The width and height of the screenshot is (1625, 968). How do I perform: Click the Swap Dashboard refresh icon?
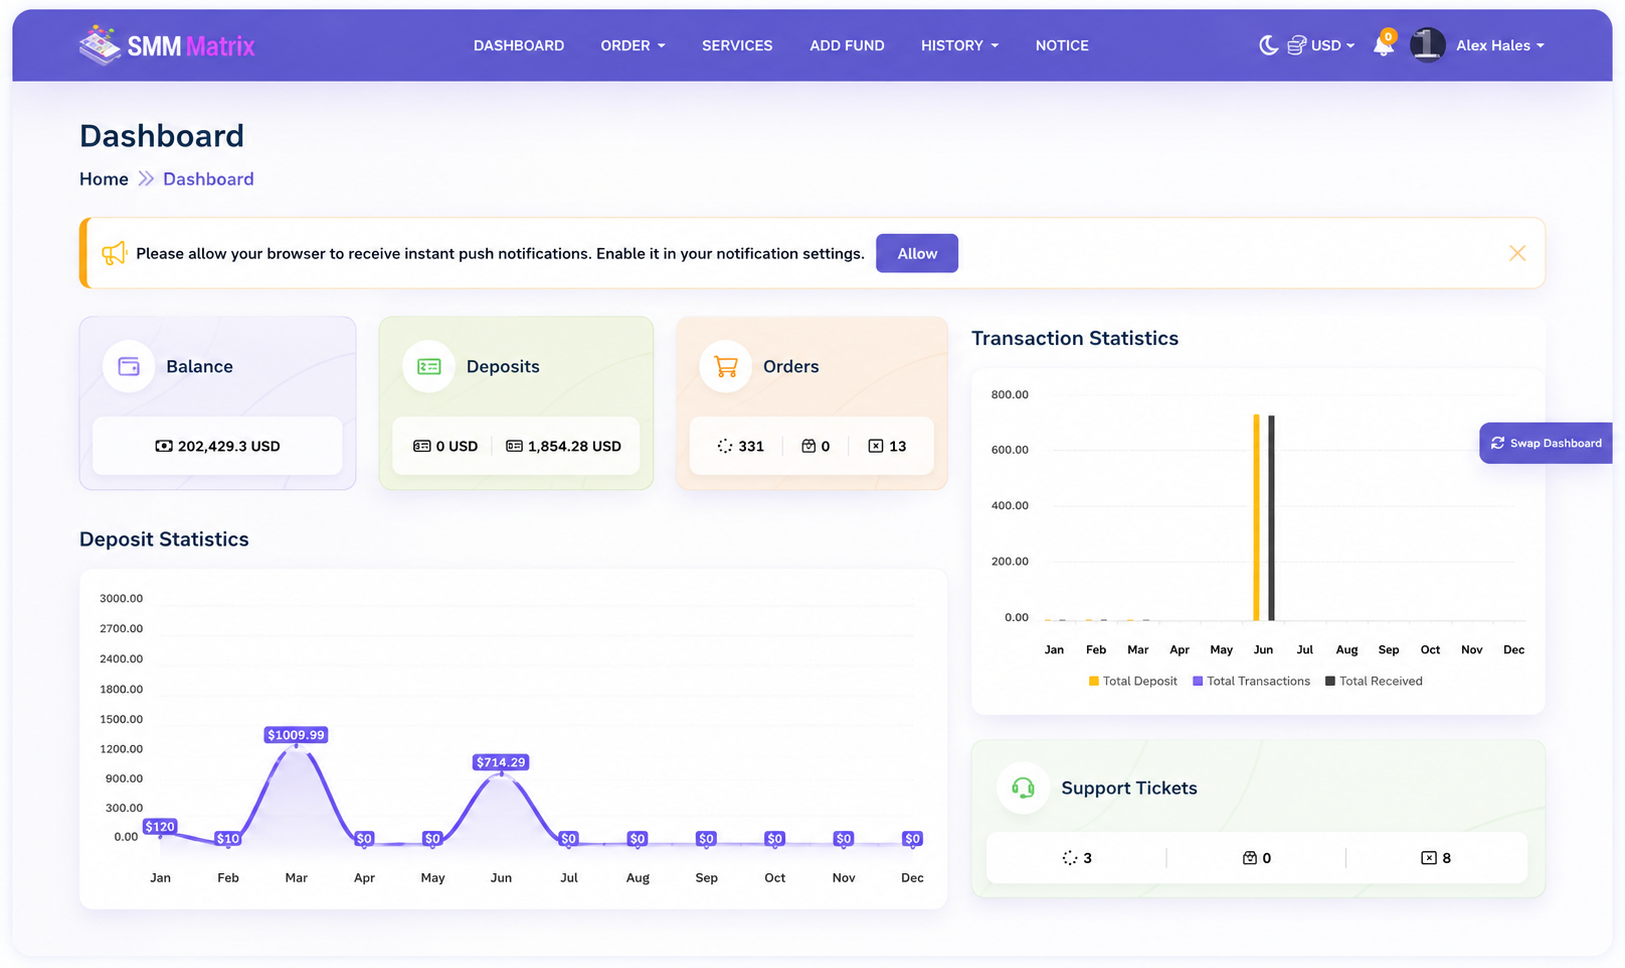(x=1498, y=443)
